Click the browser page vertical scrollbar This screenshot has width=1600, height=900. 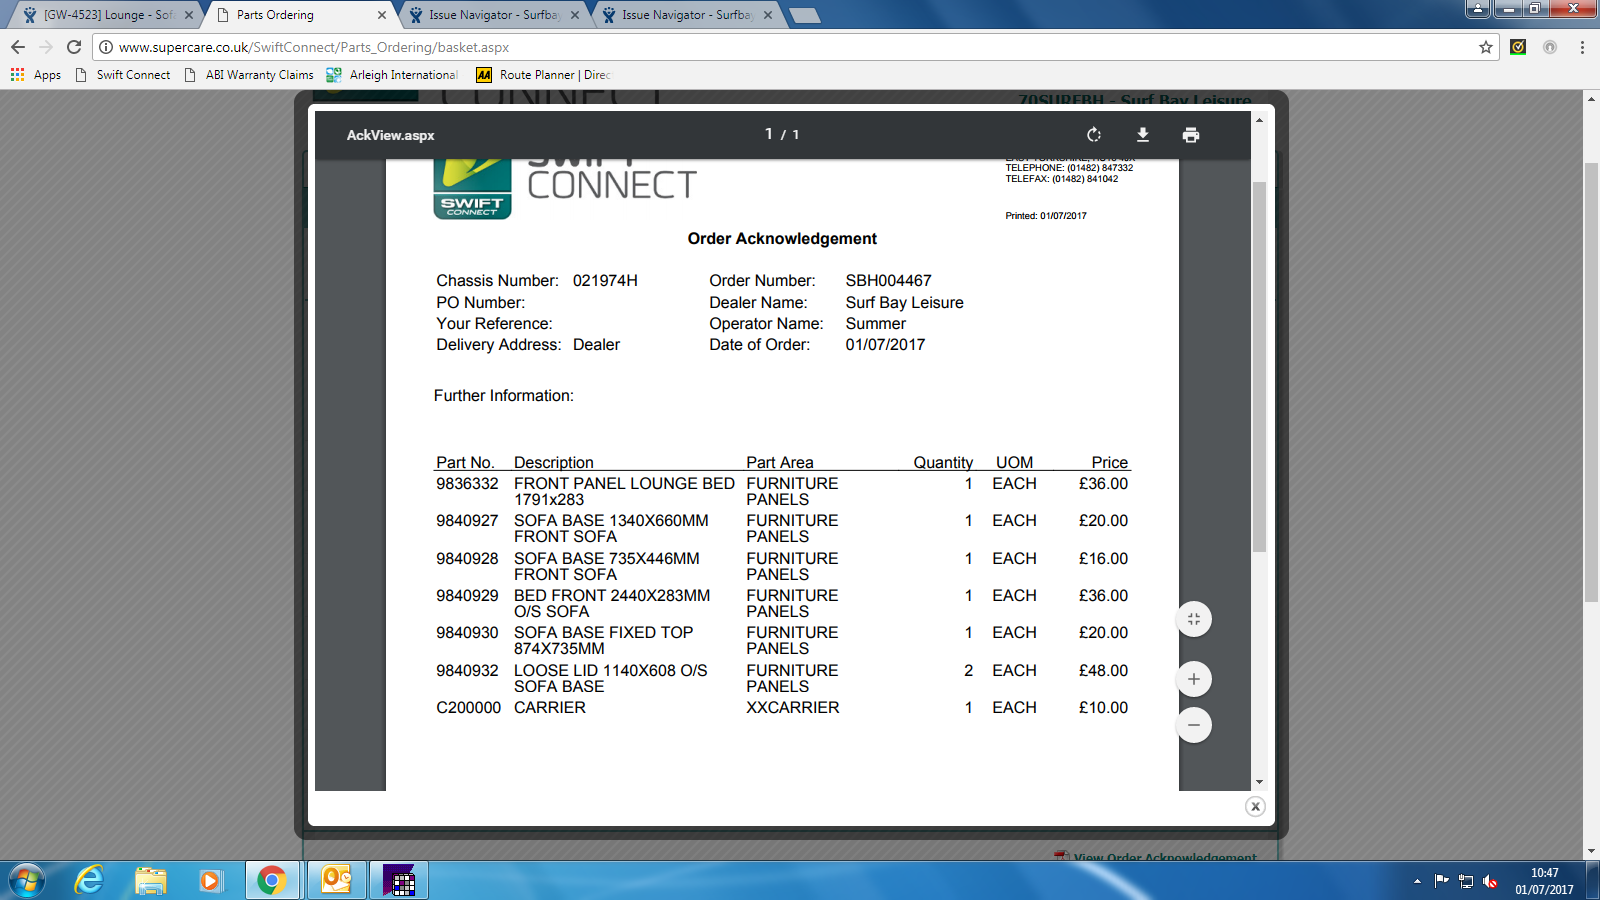(x=1591, y=382)
